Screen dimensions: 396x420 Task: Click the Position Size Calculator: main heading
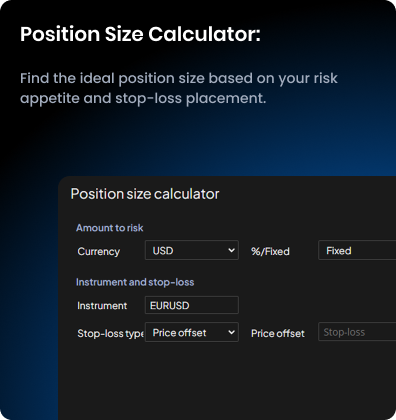click(140, 34)
